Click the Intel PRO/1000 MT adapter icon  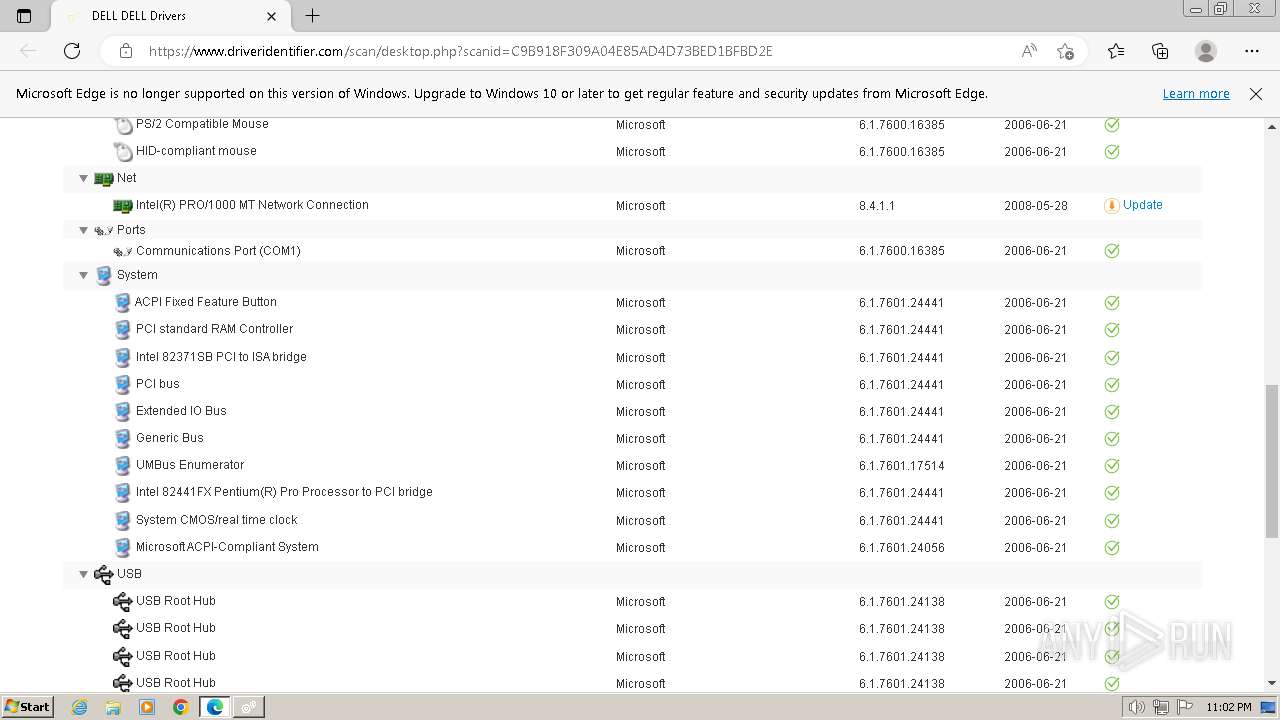tap(123, 206)
